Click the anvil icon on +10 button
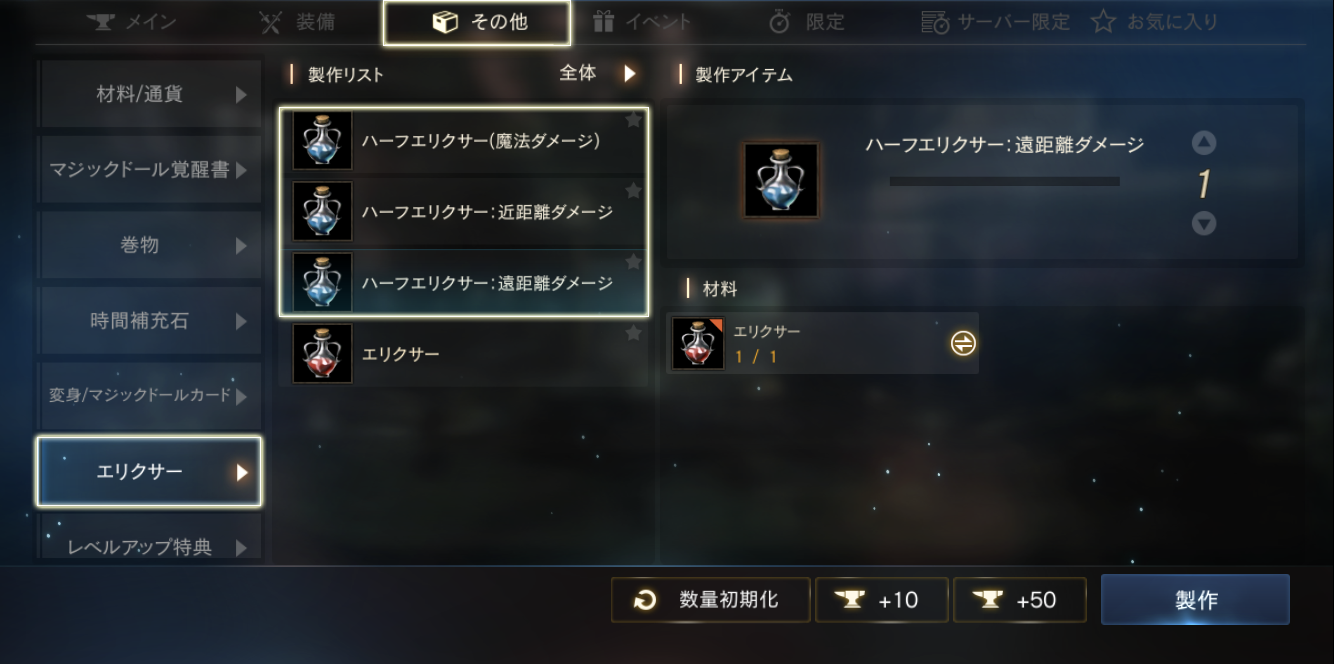The width and height of the screenshot is (1334, 664). point(849,600)
